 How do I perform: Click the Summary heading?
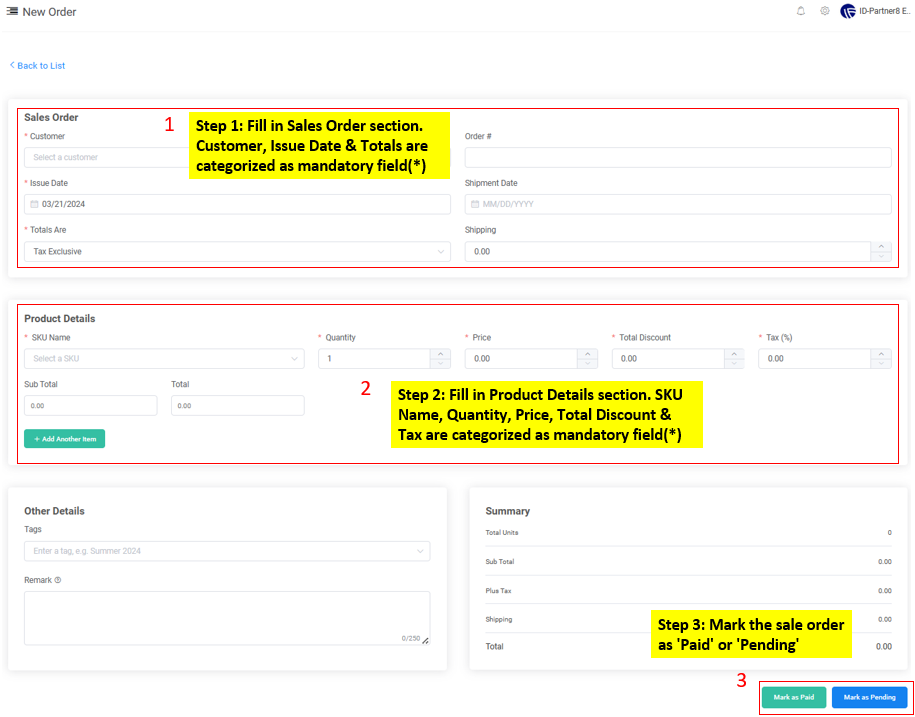(x=508, y=511)
